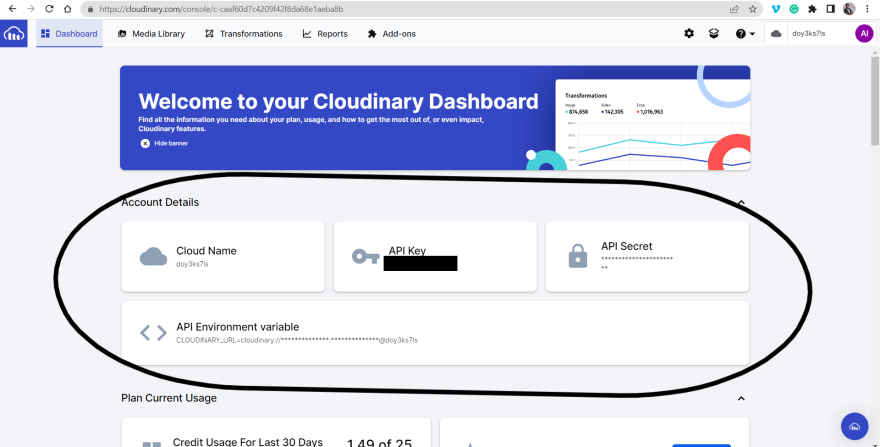
Task: Click the Cloud Name card label
Action: (x=206, y=251)
